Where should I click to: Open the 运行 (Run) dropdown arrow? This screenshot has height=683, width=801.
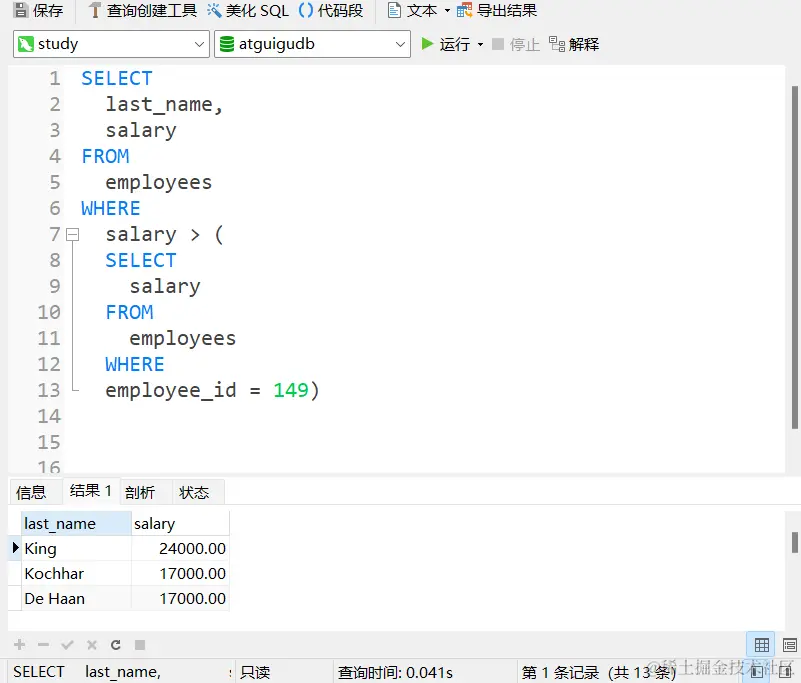[x=479, y=44]
